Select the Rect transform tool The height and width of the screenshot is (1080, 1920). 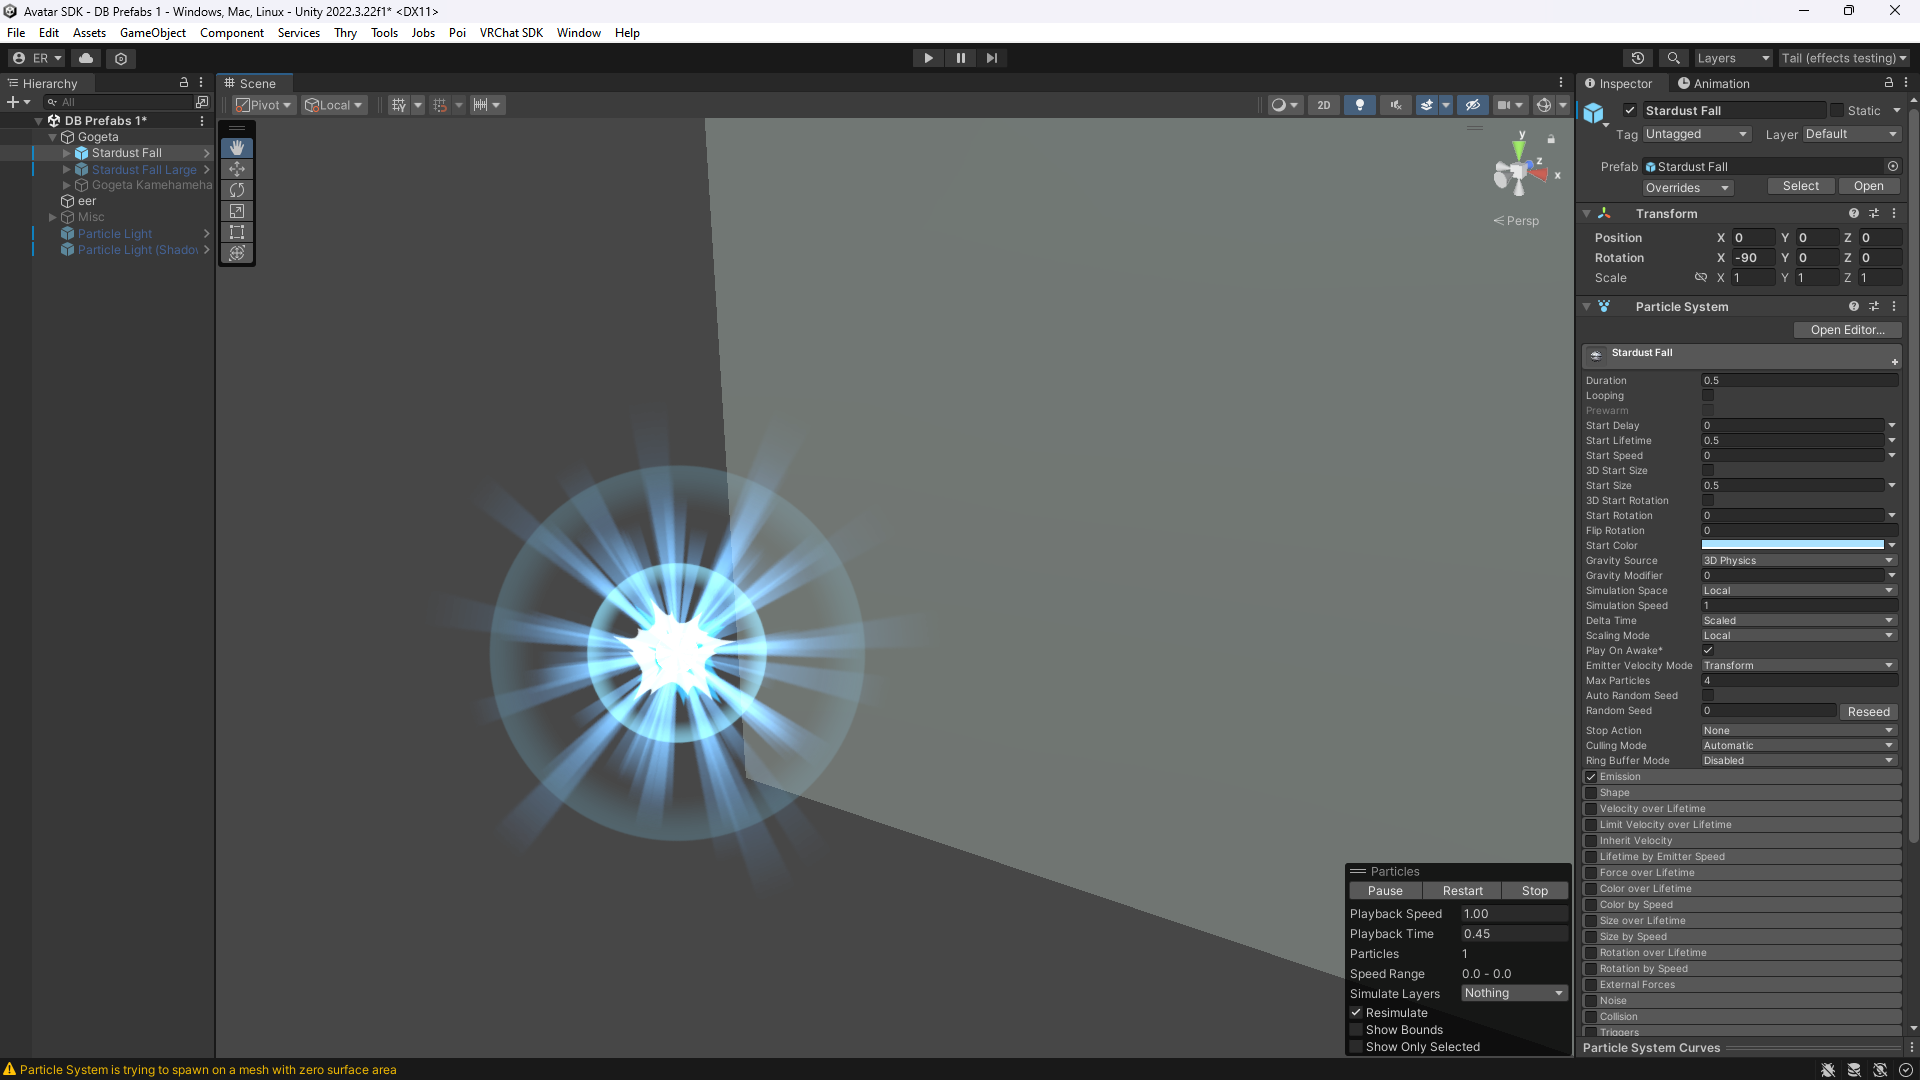click(x=237, y=232)
